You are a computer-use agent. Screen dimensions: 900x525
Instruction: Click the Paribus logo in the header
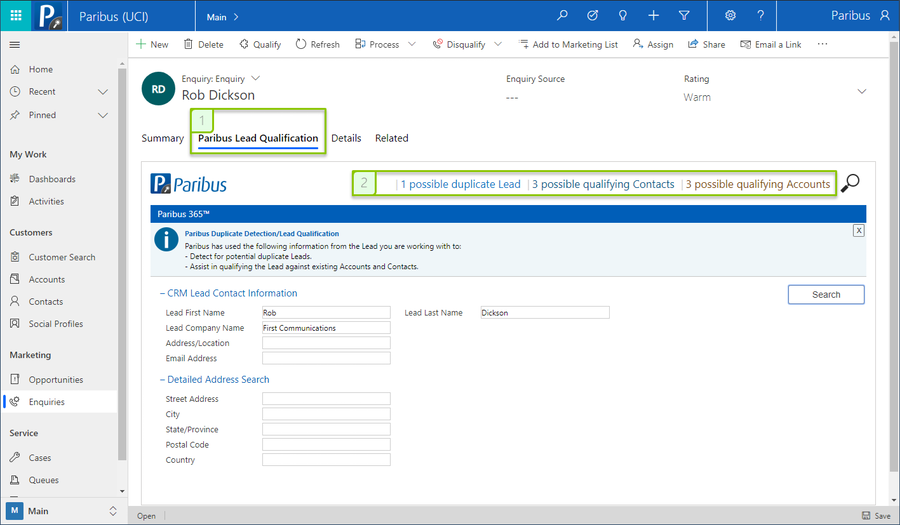click(48, 15)
